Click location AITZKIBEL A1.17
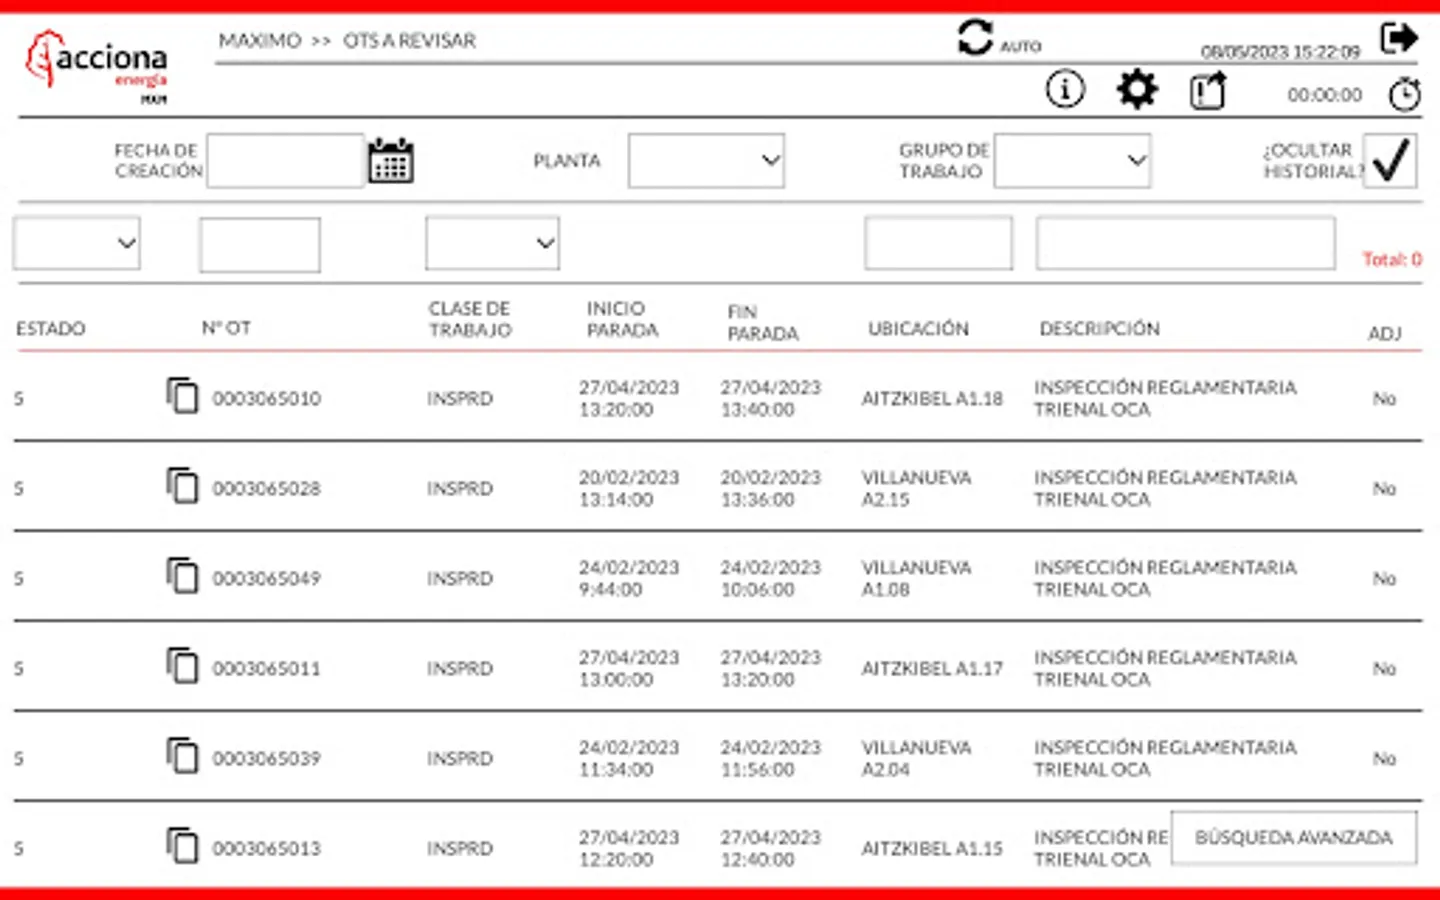This screenshot has width=1440, height=900. click(x=932, y=668)
